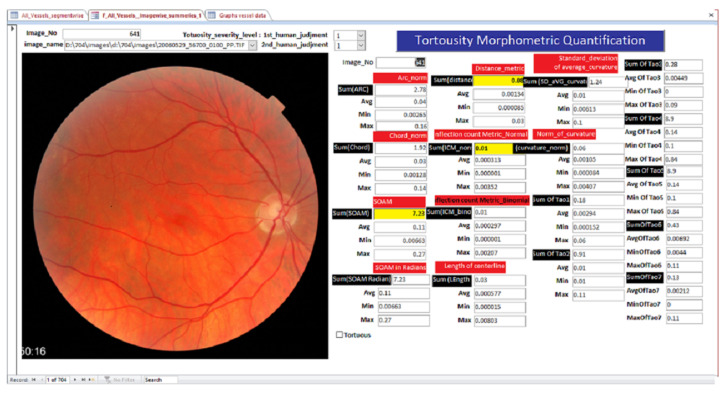
Task: Click the record Search box
Action: pos(160,380)
